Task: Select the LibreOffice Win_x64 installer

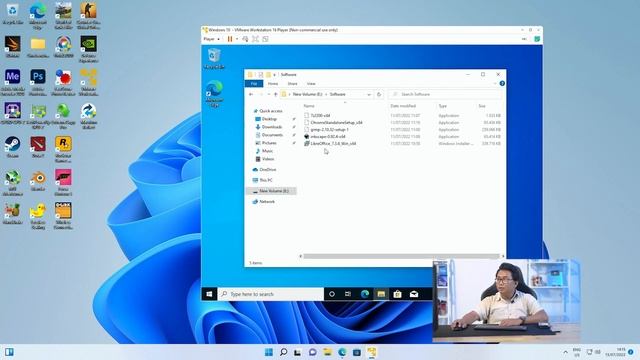Action: (x=333, y=144)
